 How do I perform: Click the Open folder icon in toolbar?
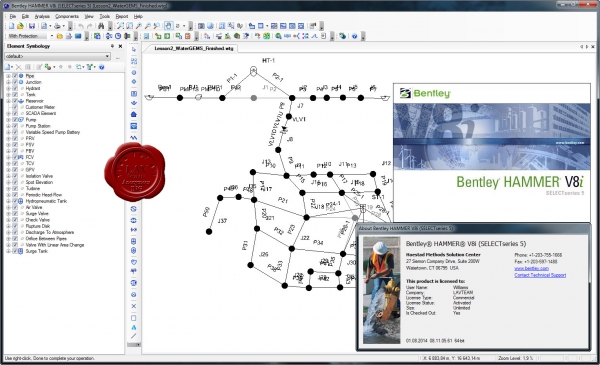point(20,26)
